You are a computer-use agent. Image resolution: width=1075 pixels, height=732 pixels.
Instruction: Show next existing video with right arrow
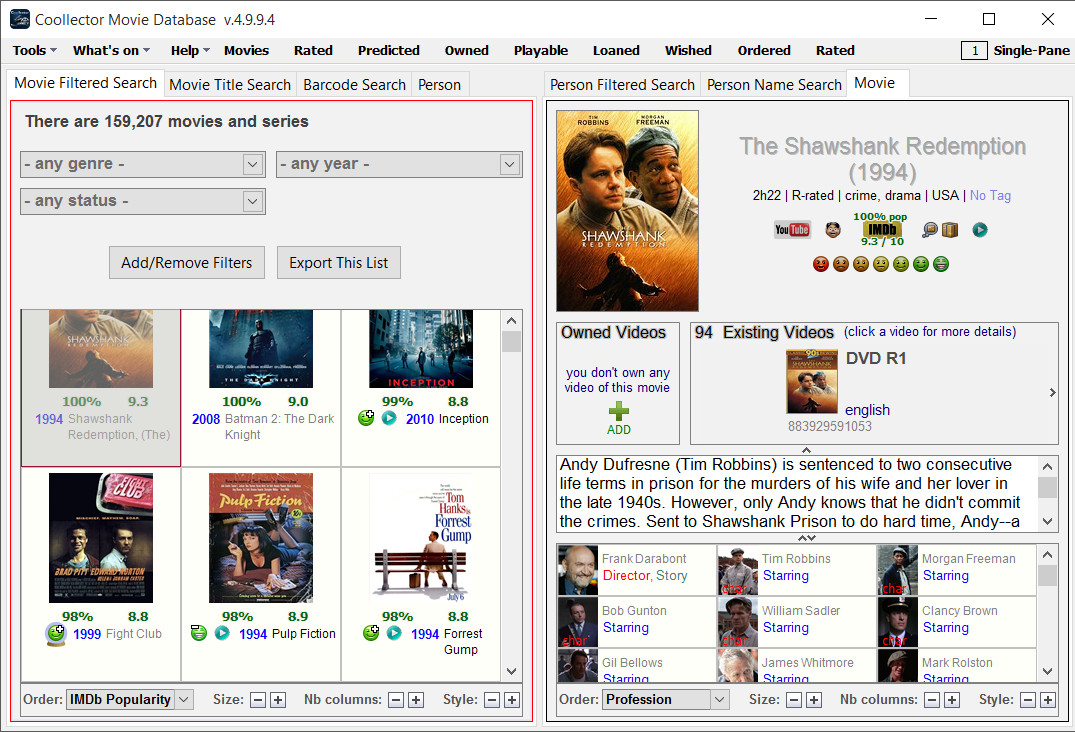pyautogui.click(x=1052, y=393)
